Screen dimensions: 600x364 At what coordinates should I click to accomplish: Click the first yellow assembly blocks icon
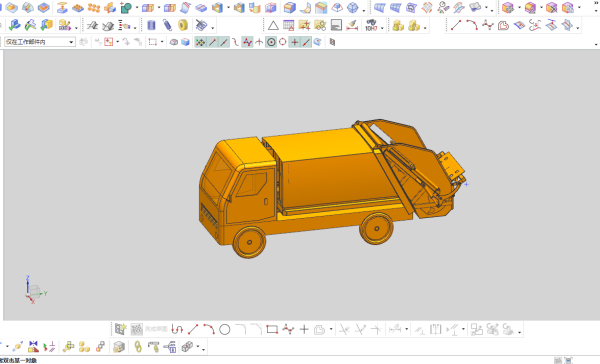tap(398, 26)
